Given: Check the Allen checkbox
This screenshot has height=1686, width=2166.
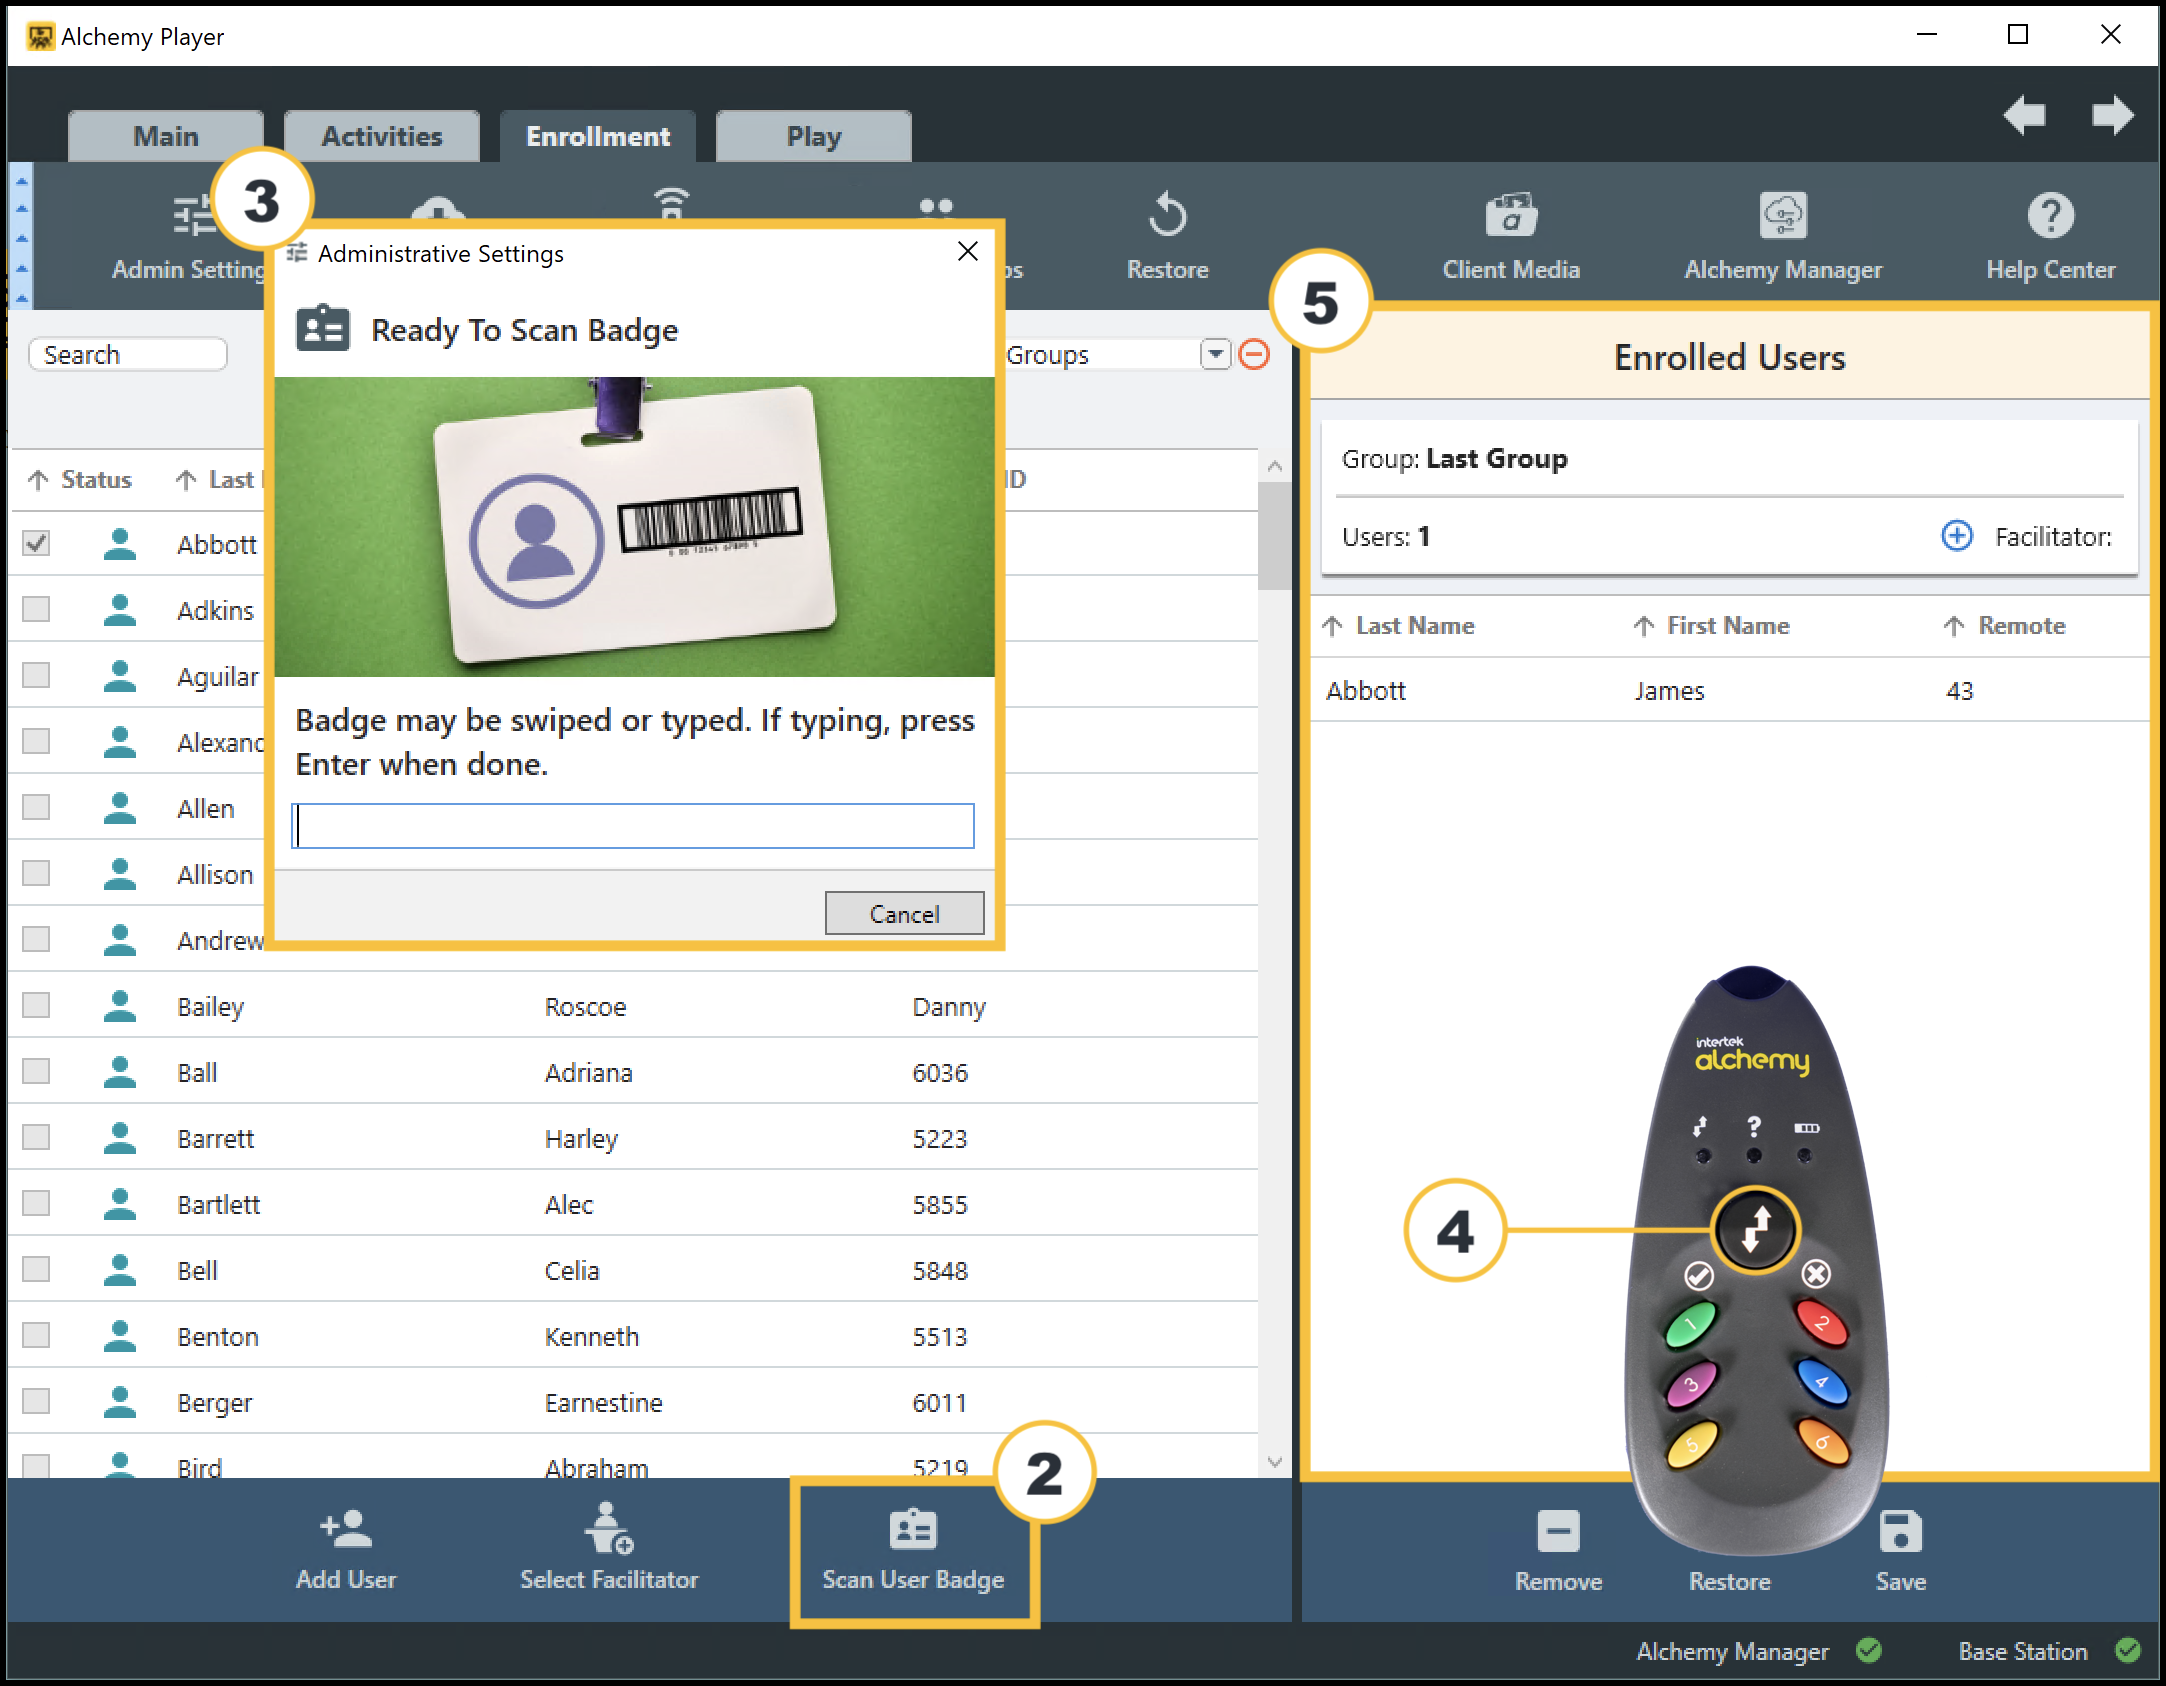Looking at the screenshot, I should point(36,807).
